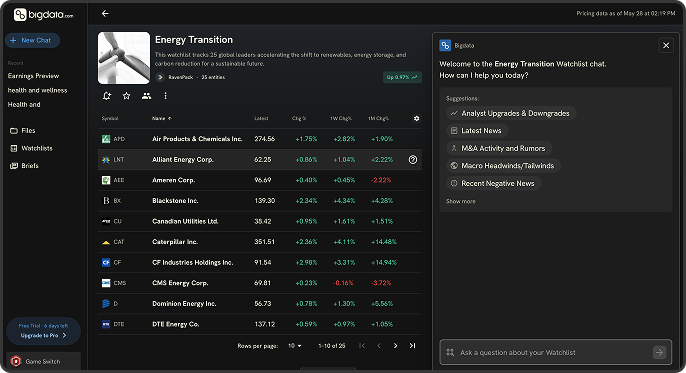Viewport: 686px width, 373px height.
Task: Open the Earnings Preview recent chat
Action: coord(33,76)
